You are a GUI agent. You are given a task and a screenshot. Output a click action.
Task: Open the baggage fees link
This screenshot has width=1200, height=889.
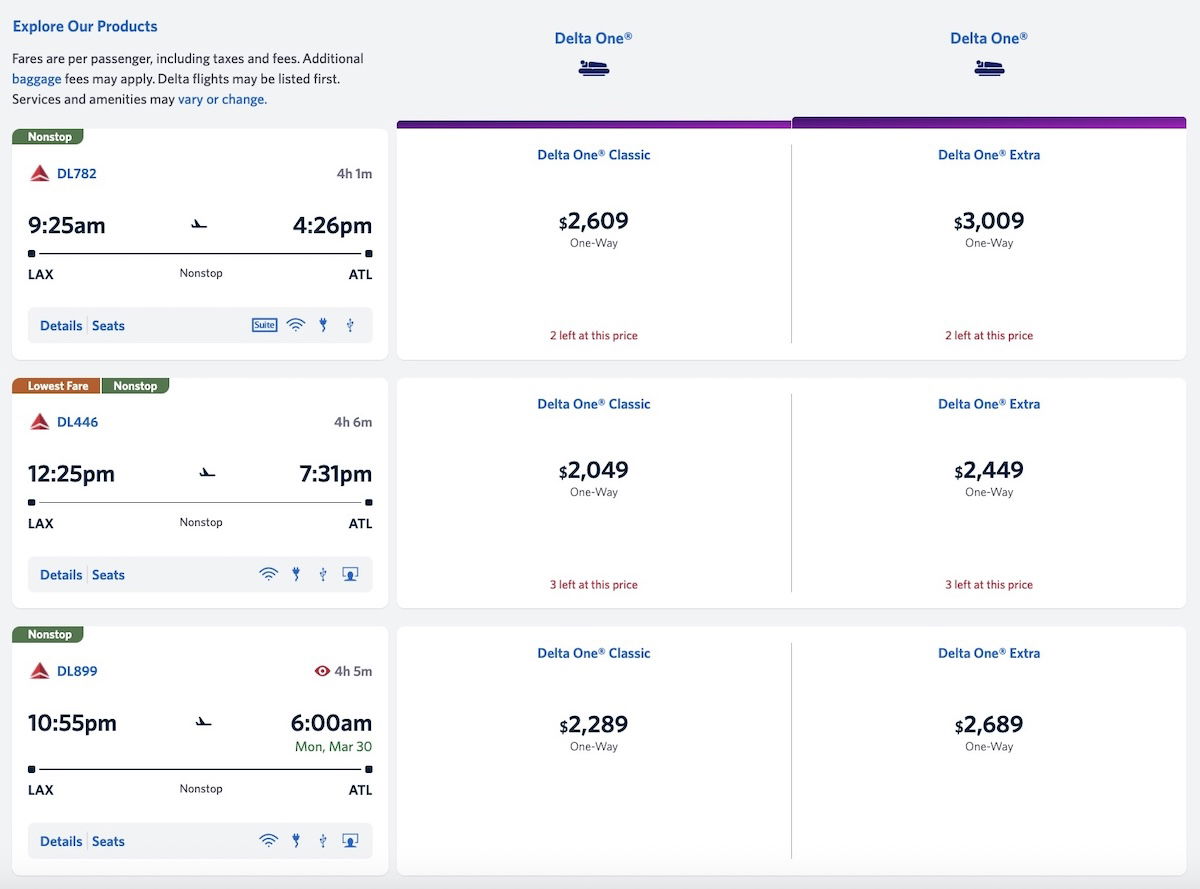pos(37,77)
